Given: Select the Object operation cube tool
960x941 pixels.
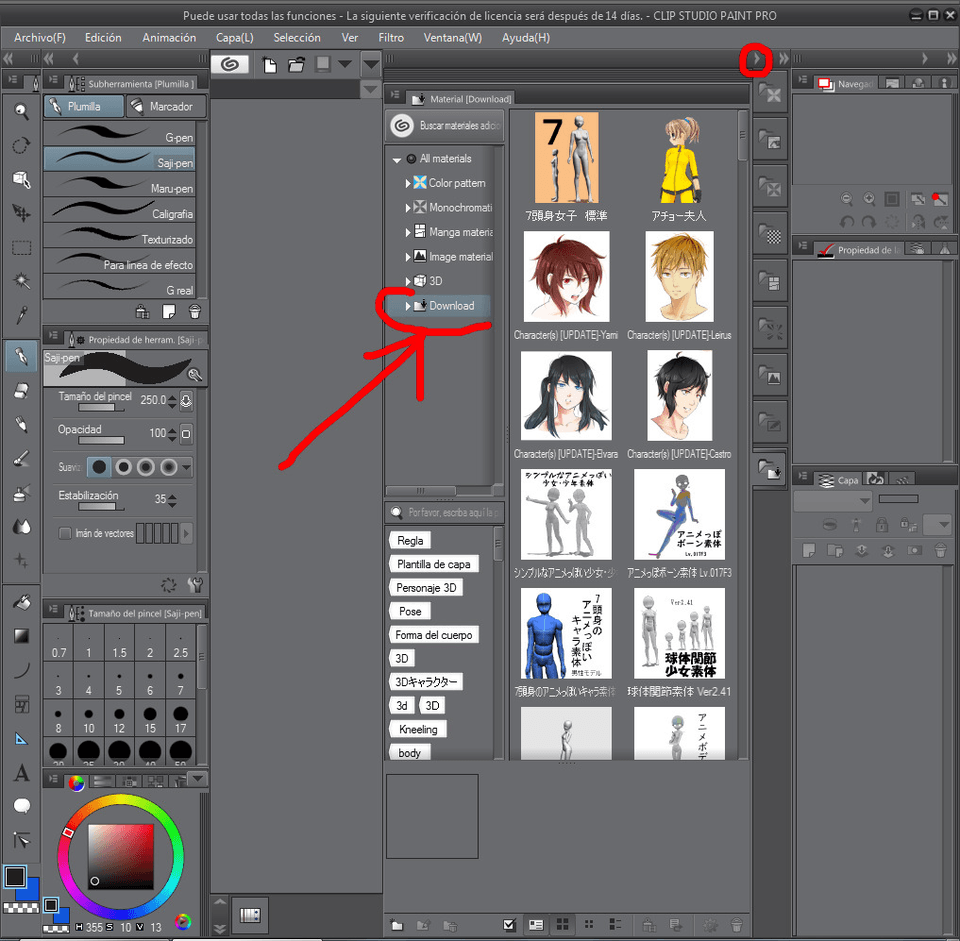Looking at the screenshot, I should pos(21,179).
